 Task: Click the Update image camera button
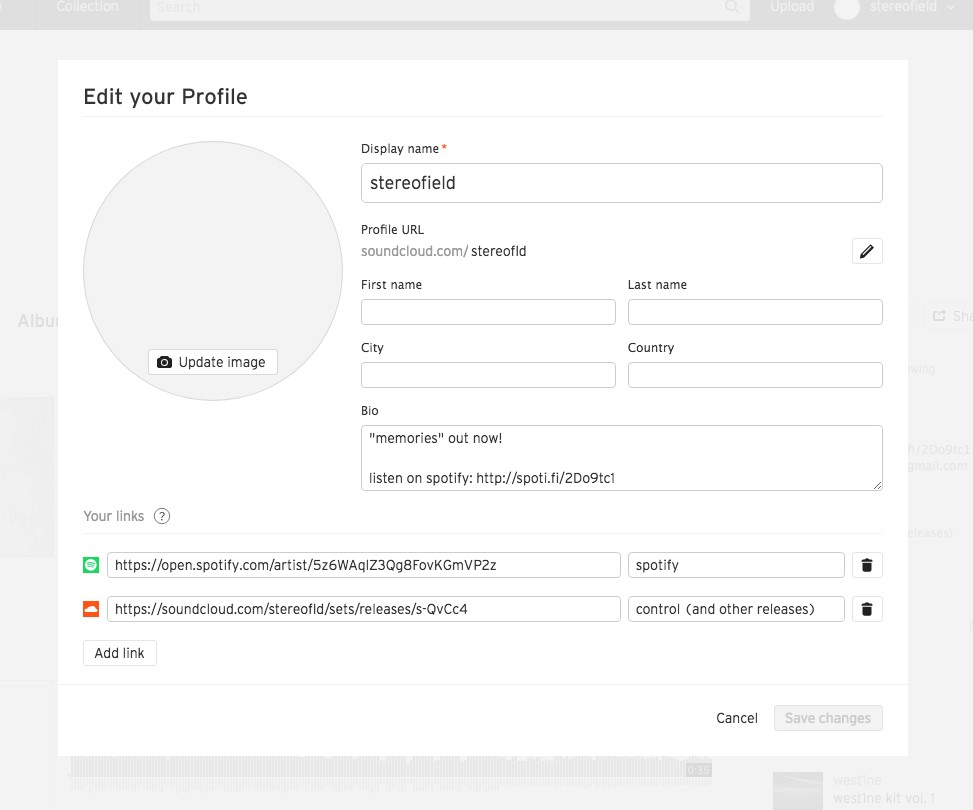pyautogui.click(x=213, y=362)
